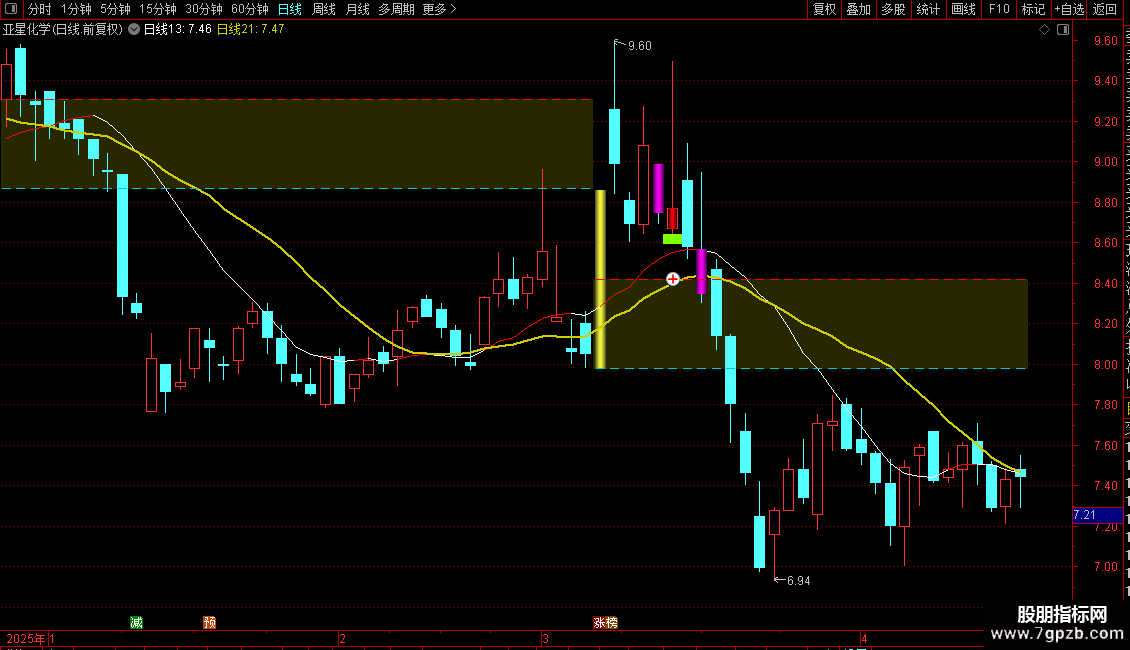This screenshot has height=650, width=1130.
Task: Click the 8.00 price axis label
Action: click(1106, 365)
